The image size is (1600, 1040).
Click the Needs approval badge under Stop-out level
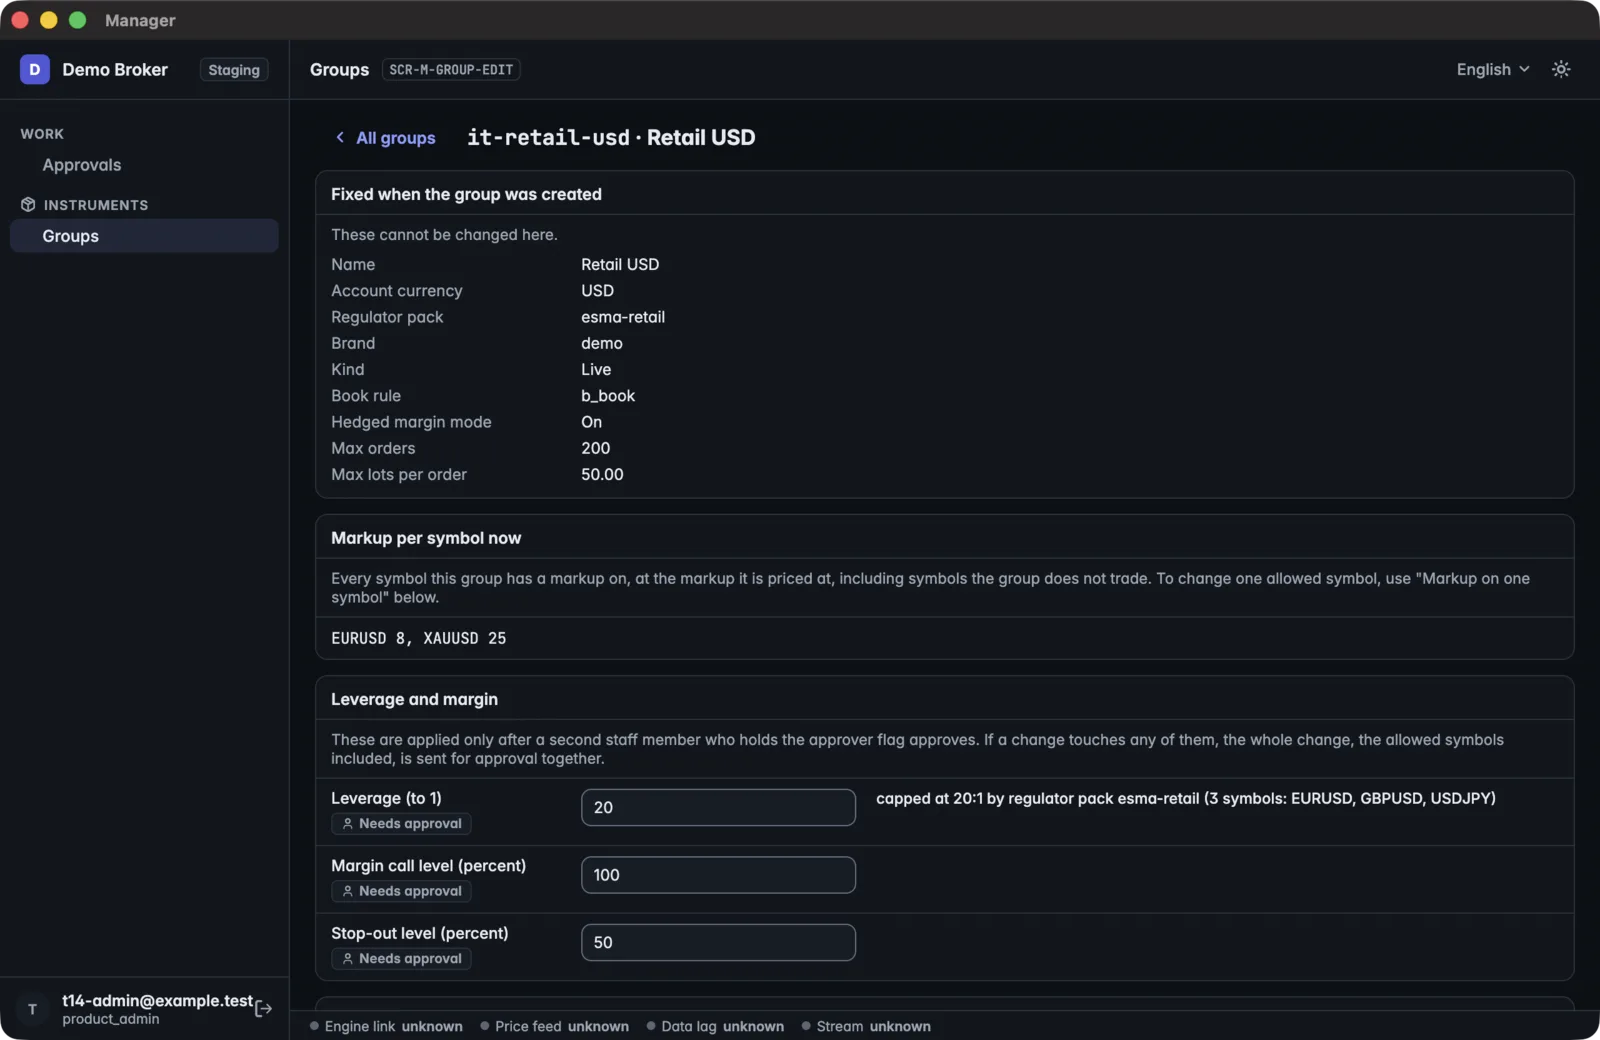[401, 958]
